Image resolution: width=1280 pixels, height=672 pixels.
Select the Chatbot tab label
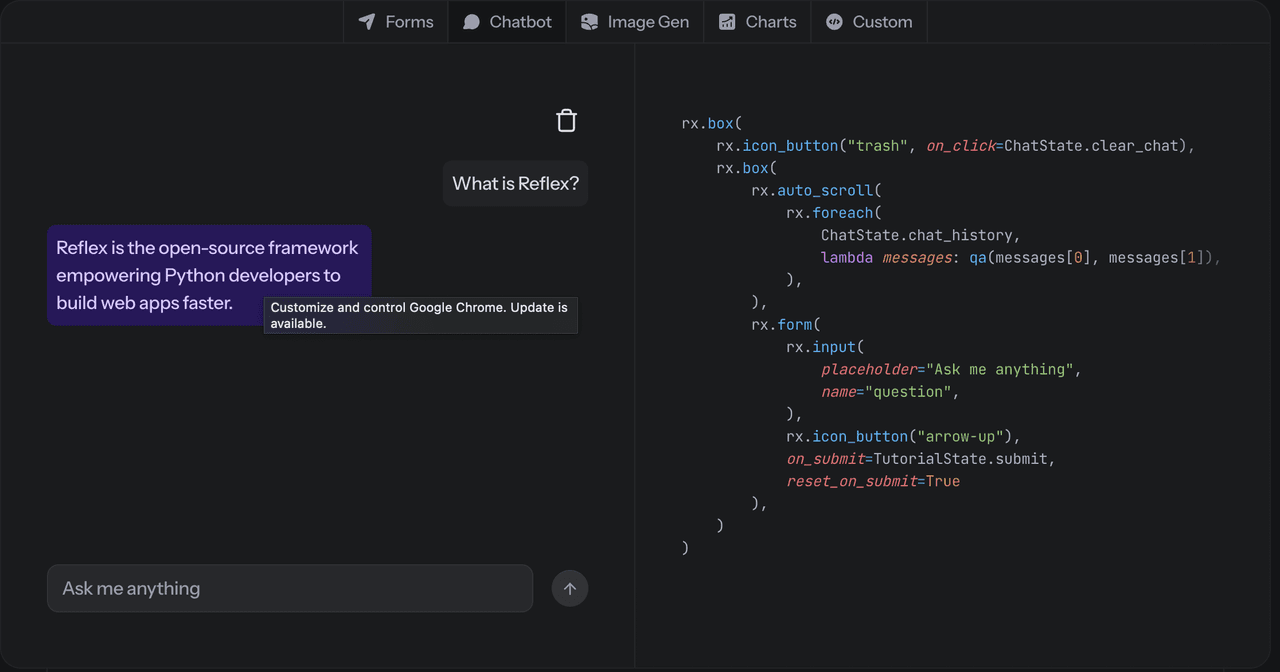(x=520, y=22)
